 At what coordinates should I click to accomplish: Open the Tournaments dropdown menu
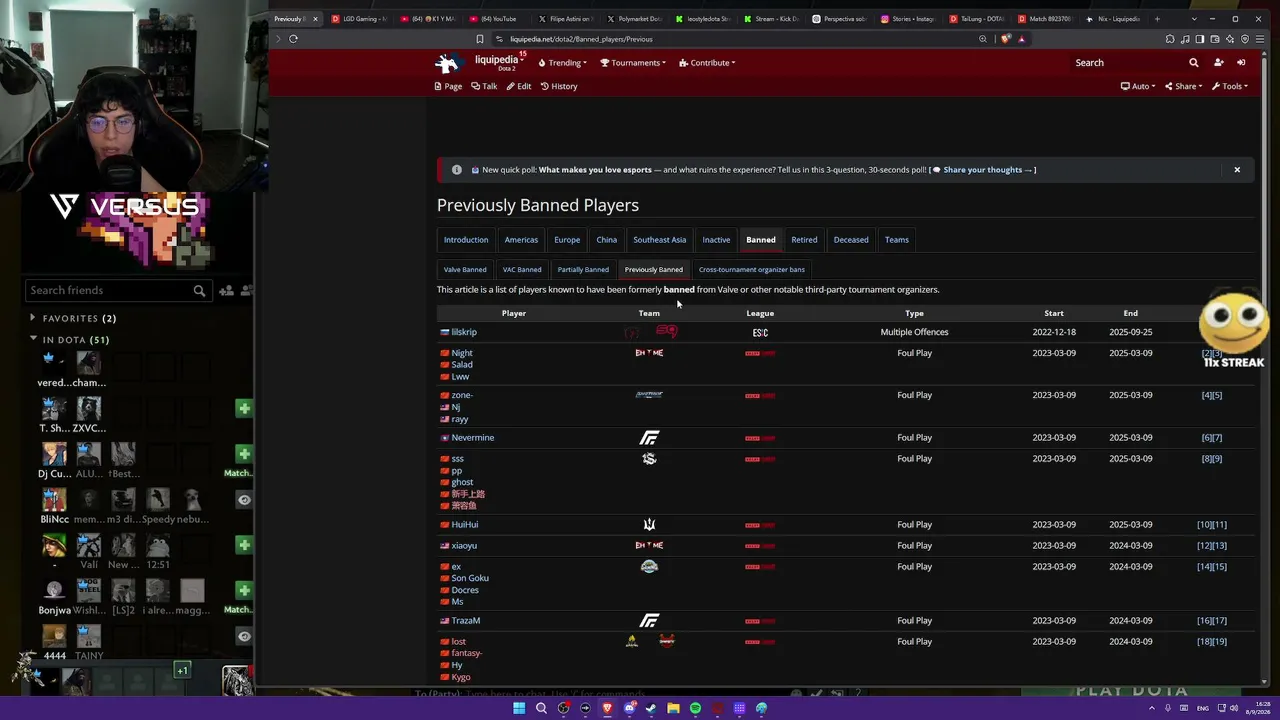point(633,63)
